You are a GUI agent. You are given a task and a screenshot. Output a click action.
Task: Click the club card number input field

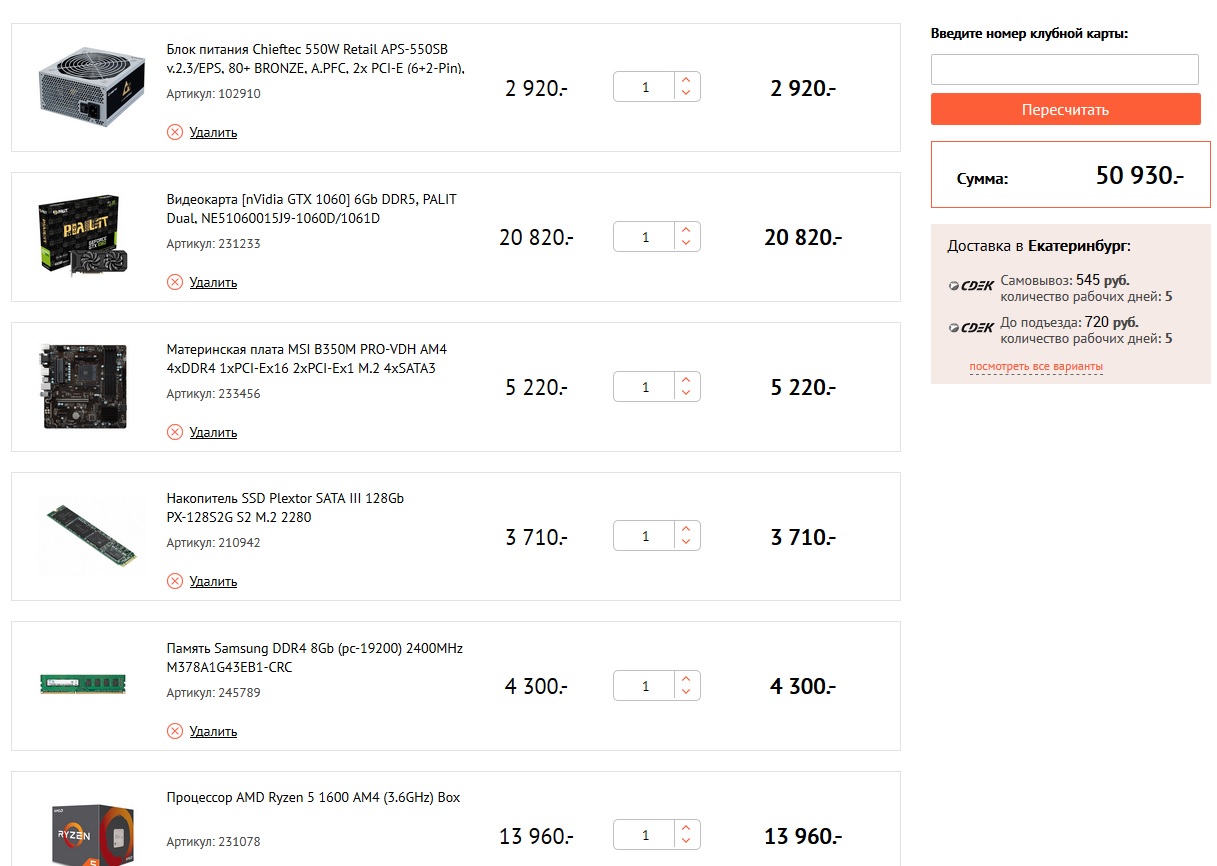pos(1064,70)
